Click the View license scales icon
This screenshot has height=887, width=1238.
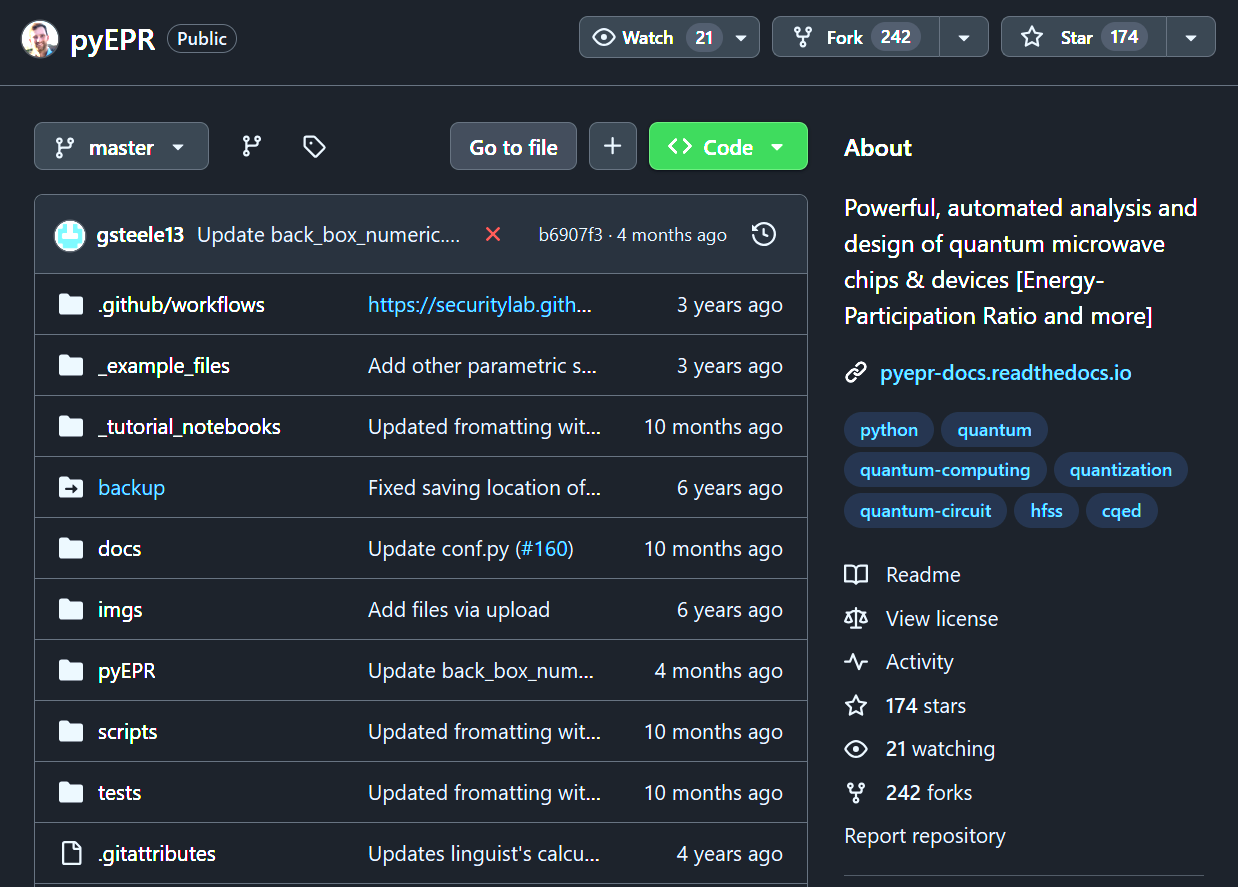click(856, 618)
